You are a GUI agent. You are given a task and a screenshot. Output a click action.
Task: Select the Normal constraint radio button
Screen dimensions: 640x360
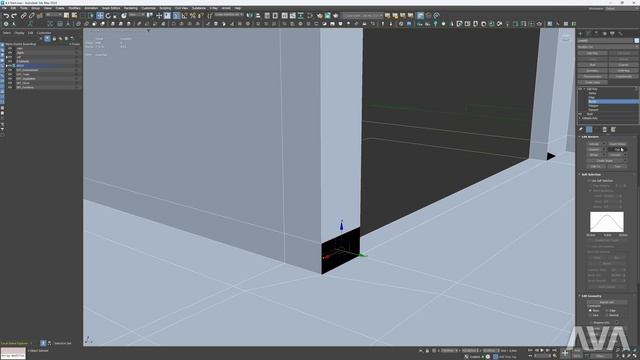coord(607,315)
